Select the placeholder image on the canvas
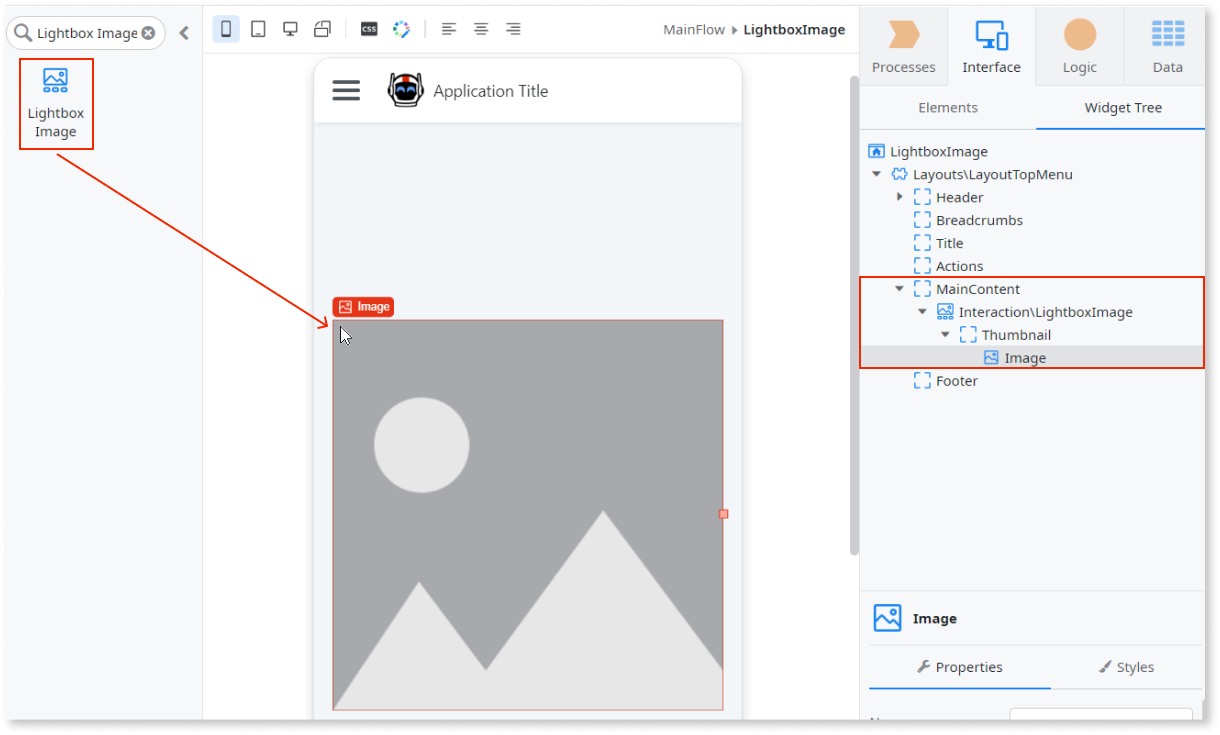 click(x=528, y=510)
